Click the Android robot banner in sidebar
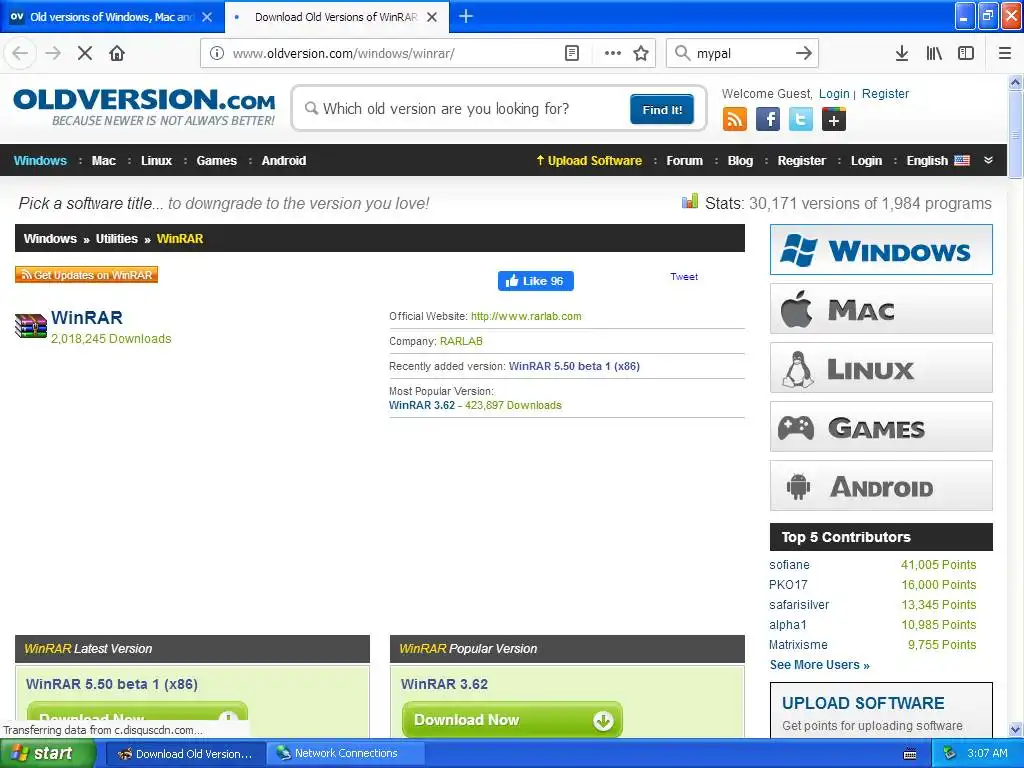This screenshot has height=768, width=1024. 881,486
